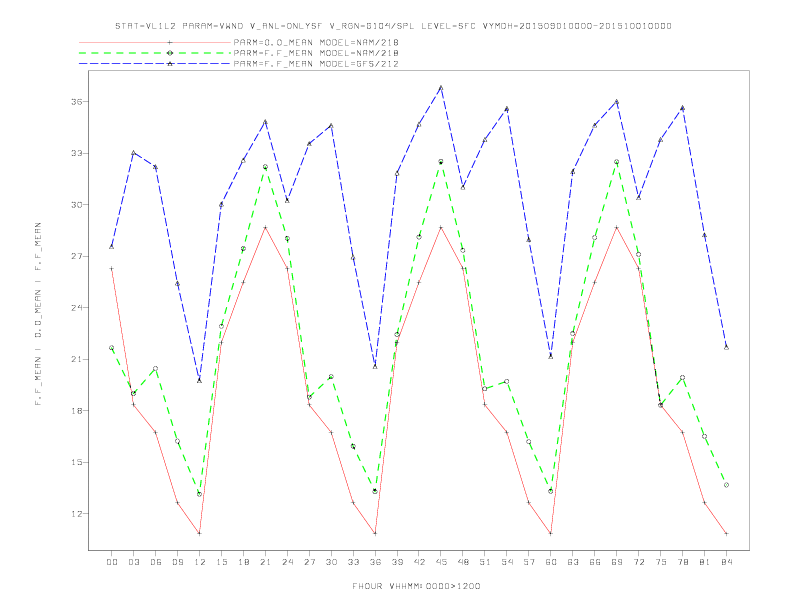Click forecast hour 69 on x-axis

coord(617,562)
